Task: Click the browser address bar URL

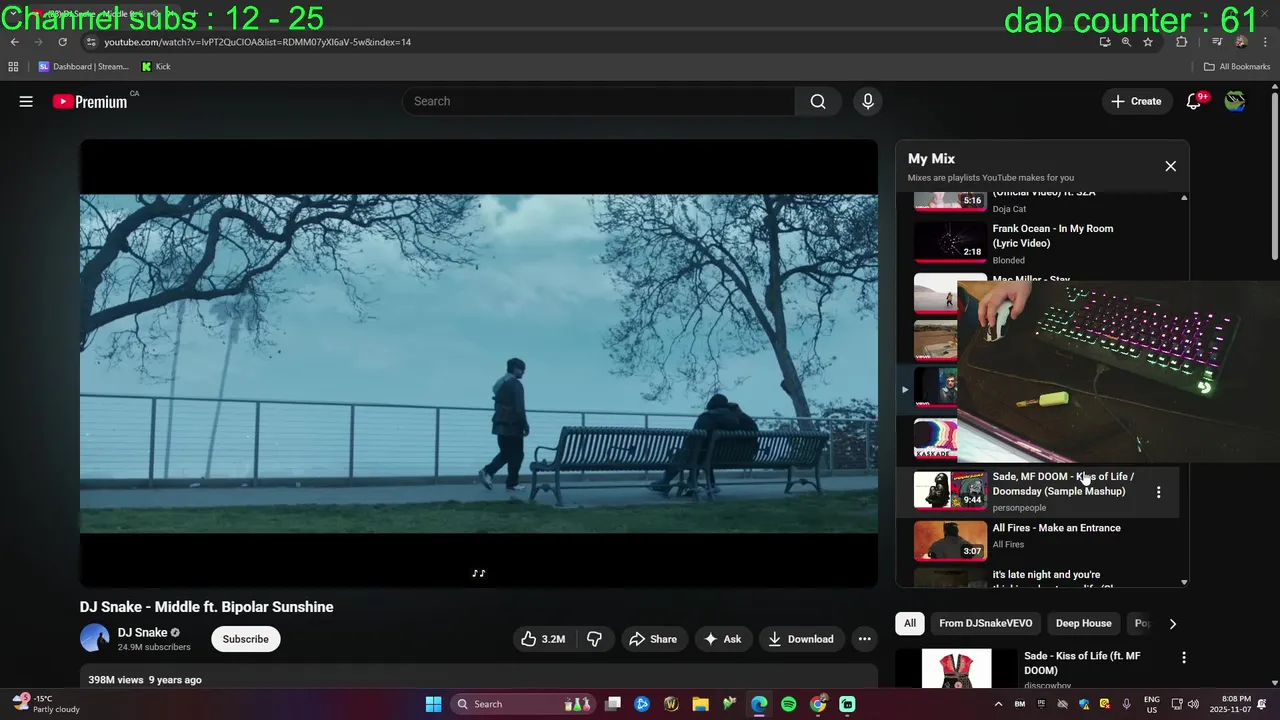Action: coord(258,42)
